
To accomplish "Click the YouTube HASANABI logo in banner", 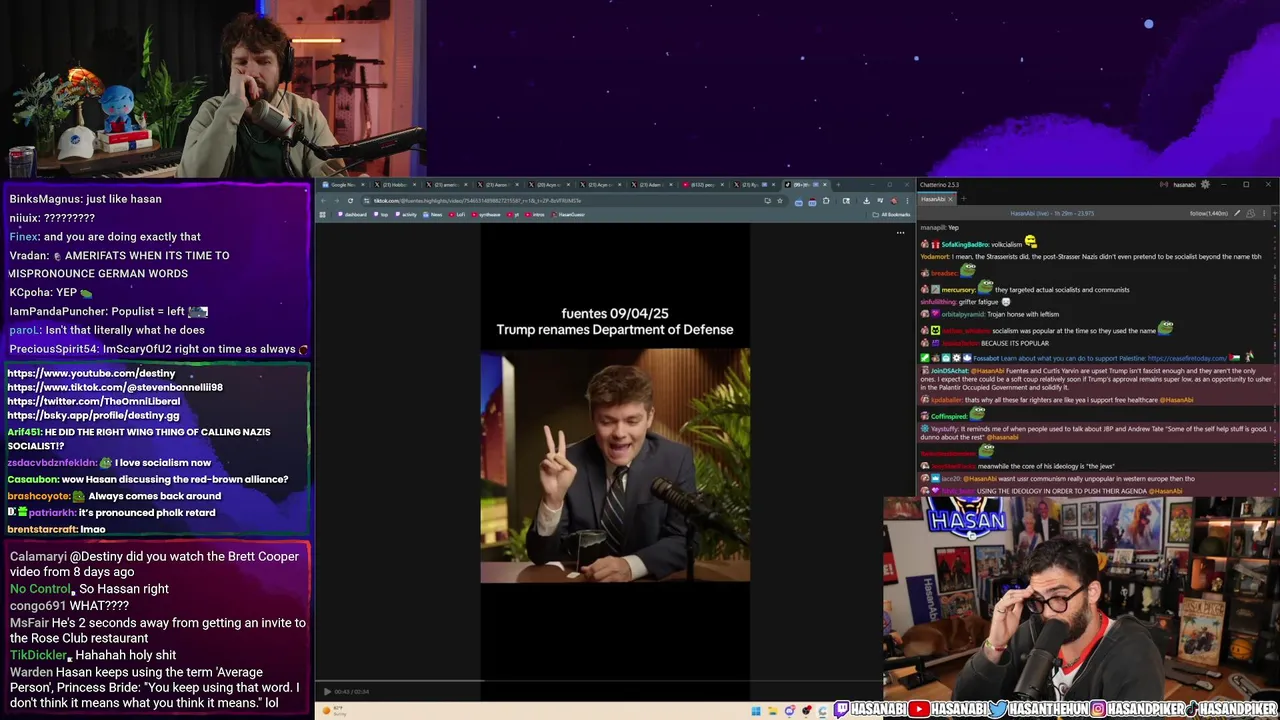I will 919,709.
